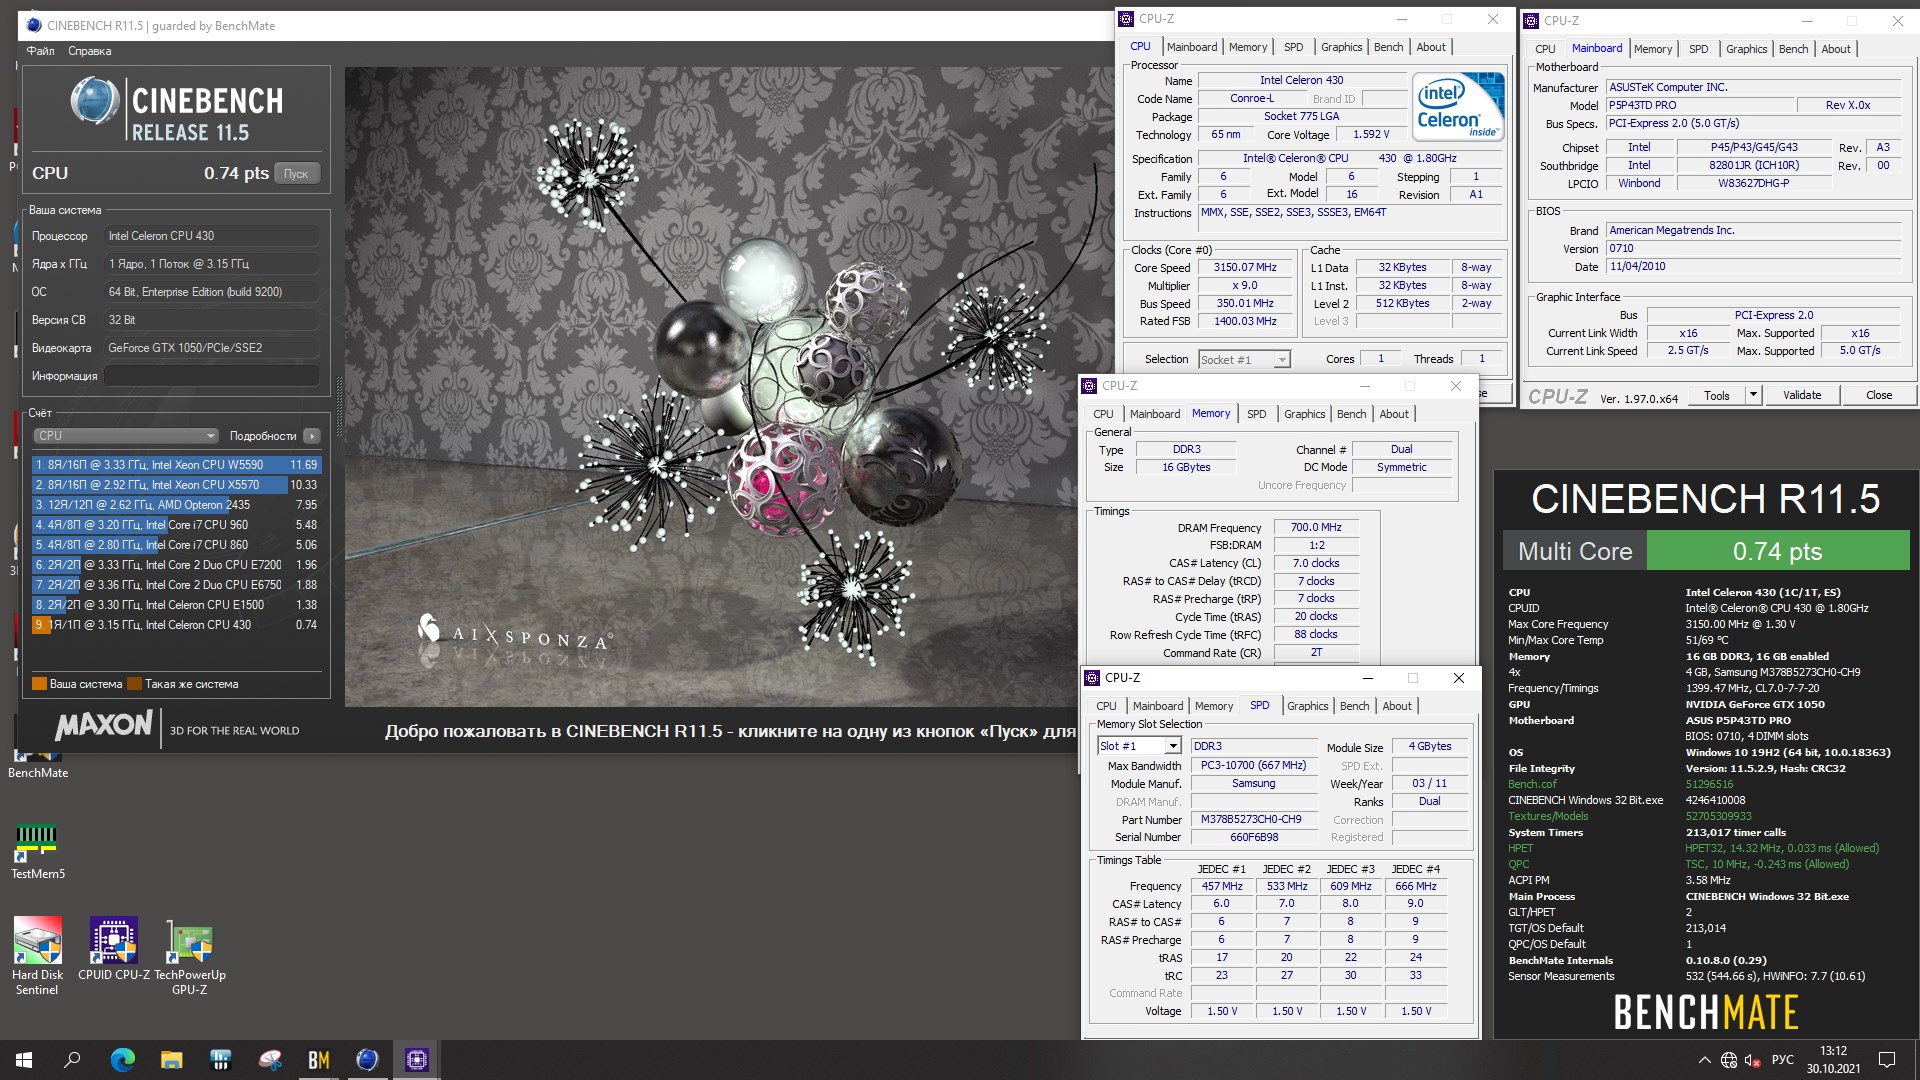Select Core 2 Duo CPU E7200 row
The height and width of the screenshot is (1080, 1920).
(176, 565)
